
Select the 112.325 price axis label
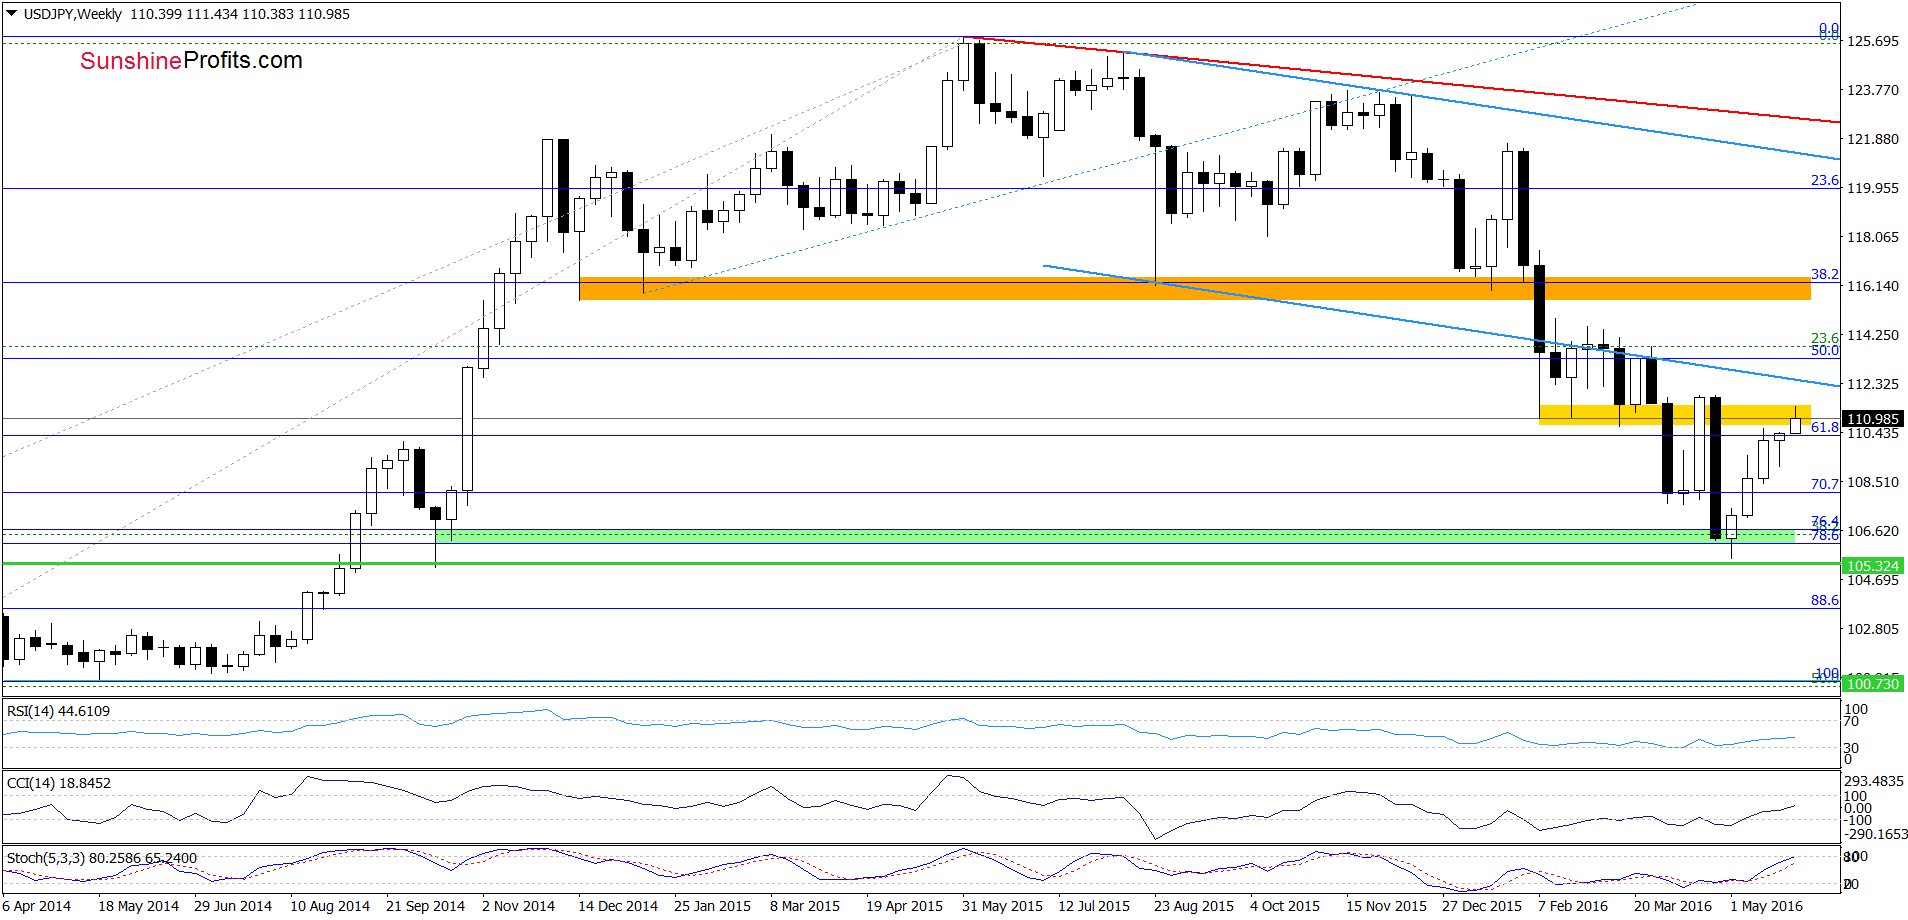pyautogui.click(x=1873, y=384)
